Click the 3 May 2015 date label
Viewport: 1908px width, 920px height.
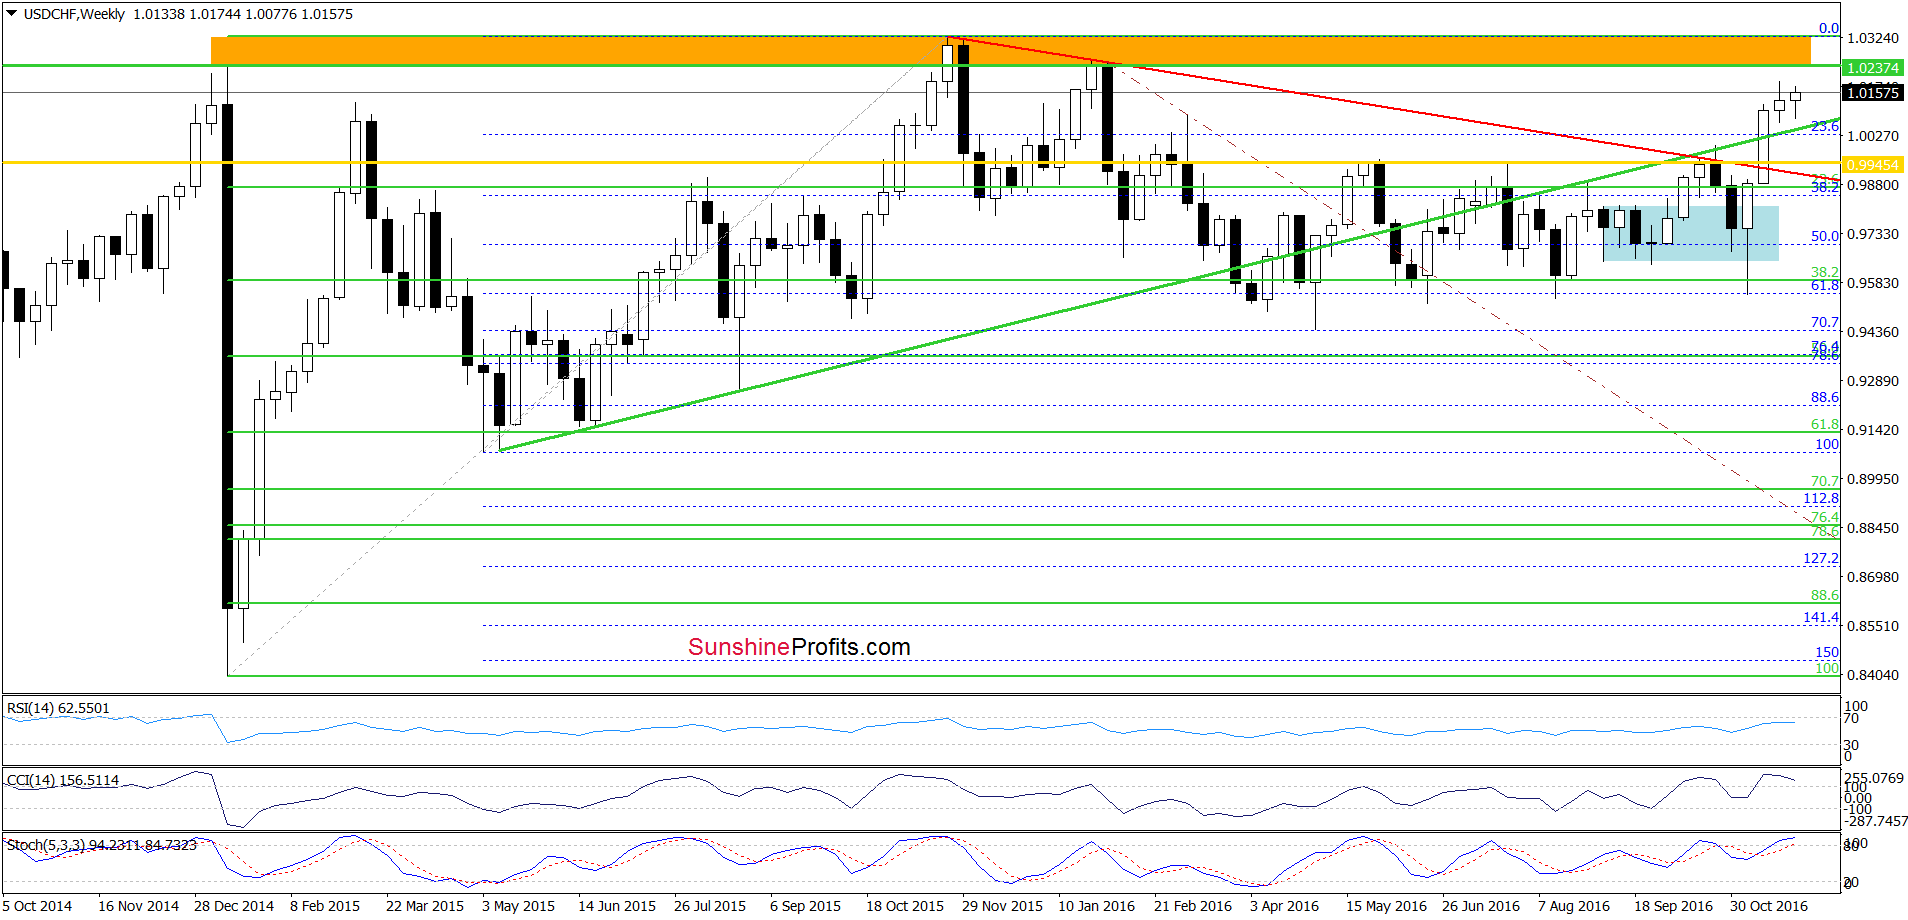coord(518,906)
